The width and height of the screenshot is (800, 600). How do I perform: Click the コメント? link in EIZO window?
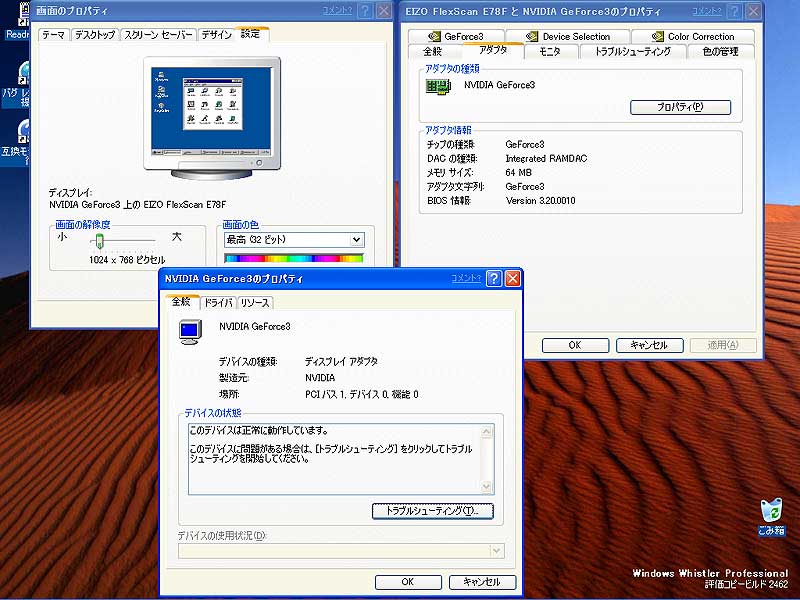[707, 11]
